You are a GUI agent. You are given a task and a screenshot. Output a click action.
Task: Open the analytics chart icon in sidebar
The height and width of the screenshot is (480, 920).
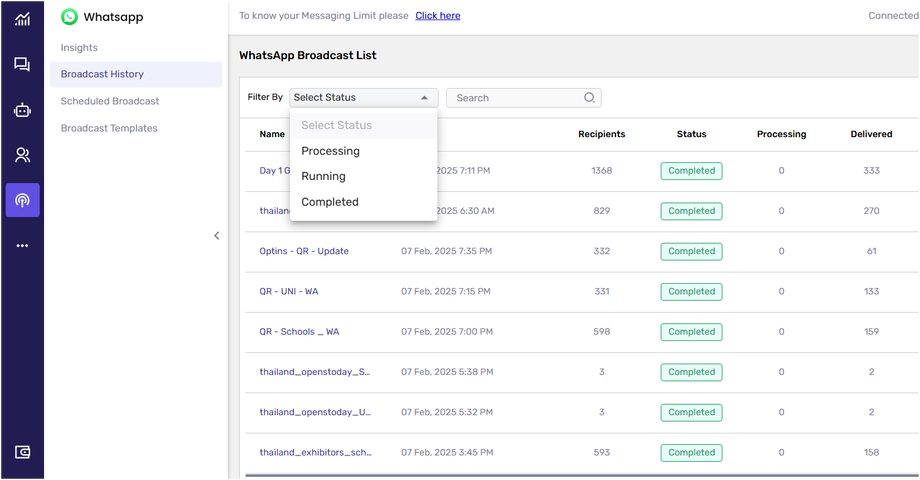(22, 20)
